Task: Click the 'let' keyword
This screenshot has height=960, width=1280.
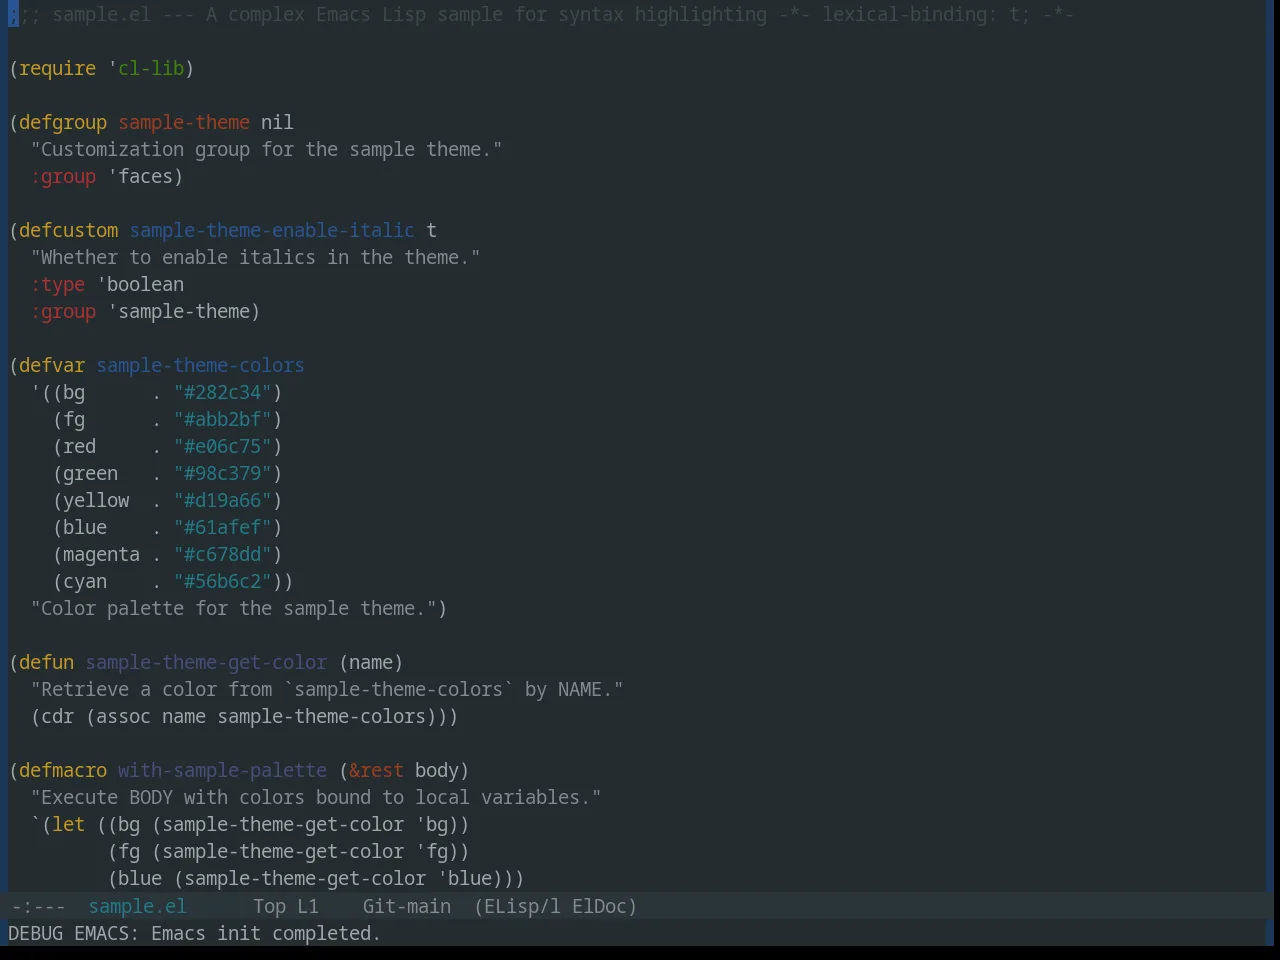Action: click(x=68, y=824)
